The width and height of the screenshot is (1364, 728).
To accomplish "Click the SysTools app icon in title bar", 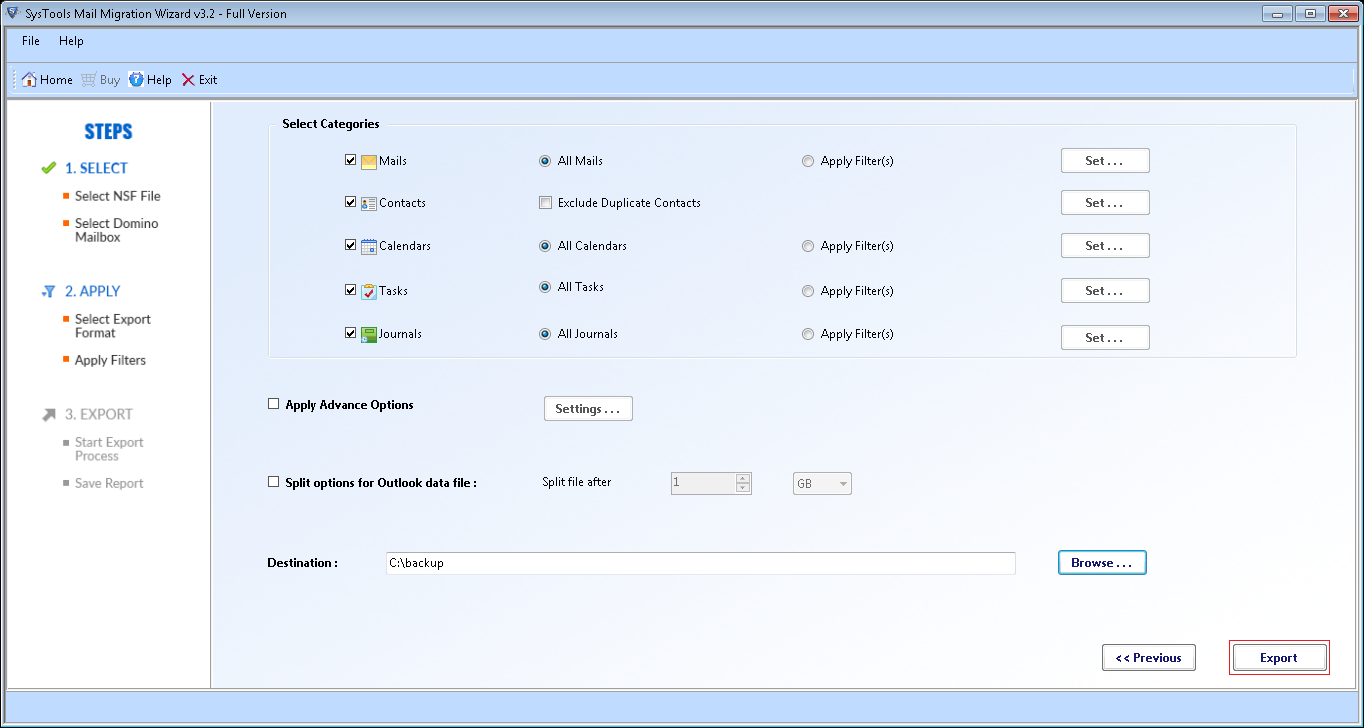I will pyautogui.click(x=12, y=13).
